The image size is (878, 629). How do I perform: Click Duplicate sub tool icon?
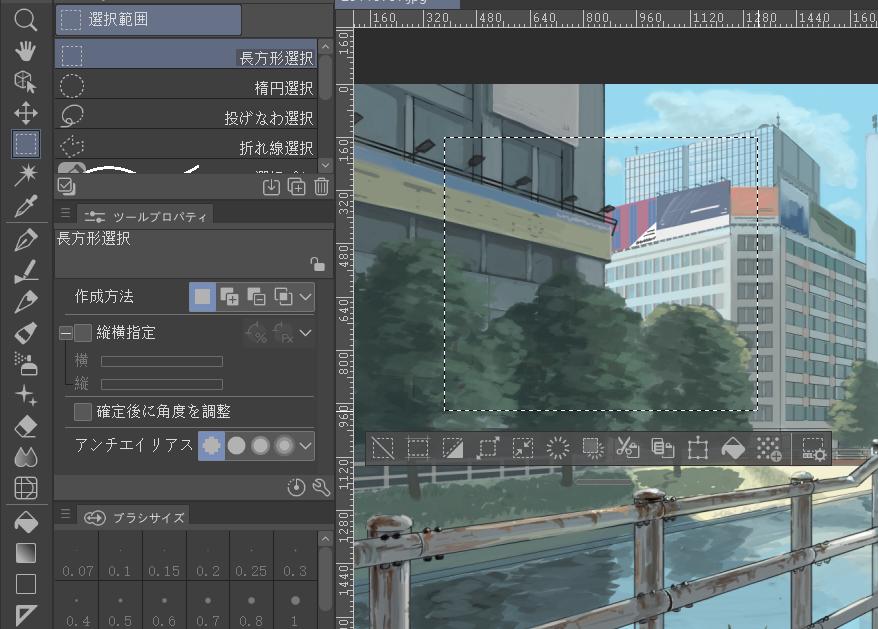click(296, 187)
